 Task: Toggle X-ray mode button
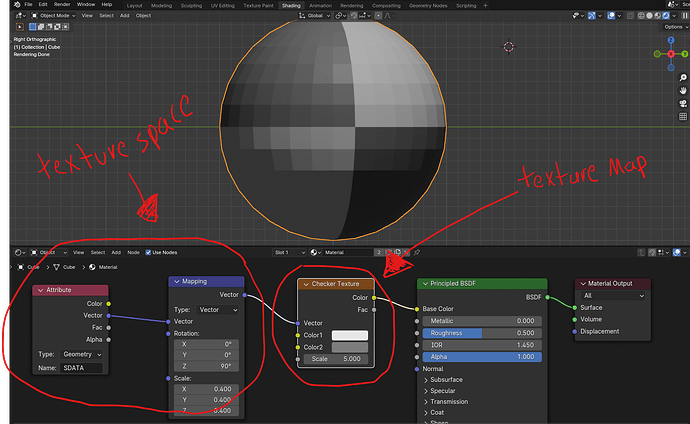click(630, 15)
